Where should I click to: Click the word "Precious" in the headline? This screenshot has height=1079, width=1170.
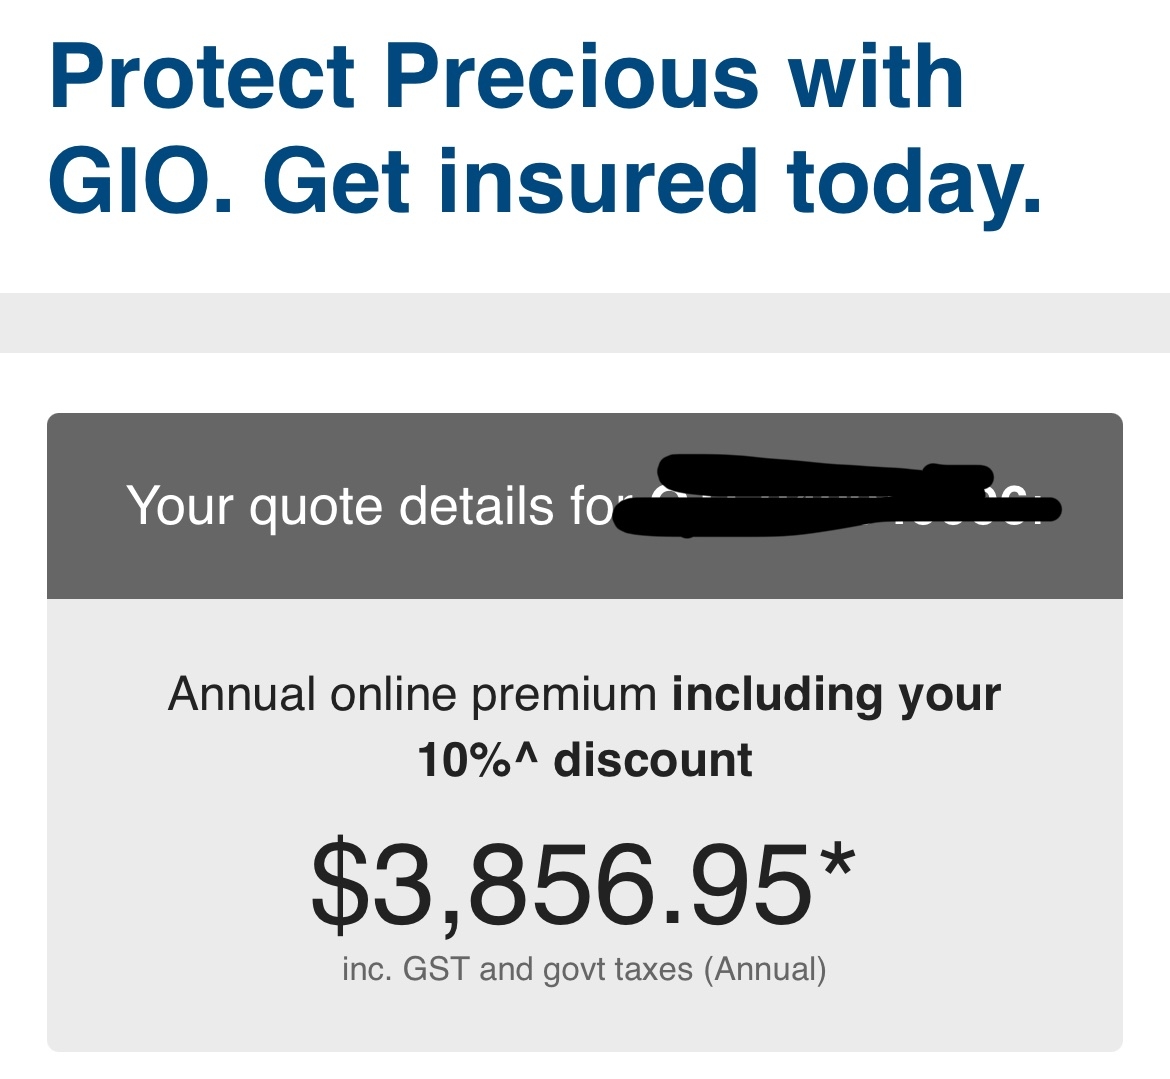point(571,78)
